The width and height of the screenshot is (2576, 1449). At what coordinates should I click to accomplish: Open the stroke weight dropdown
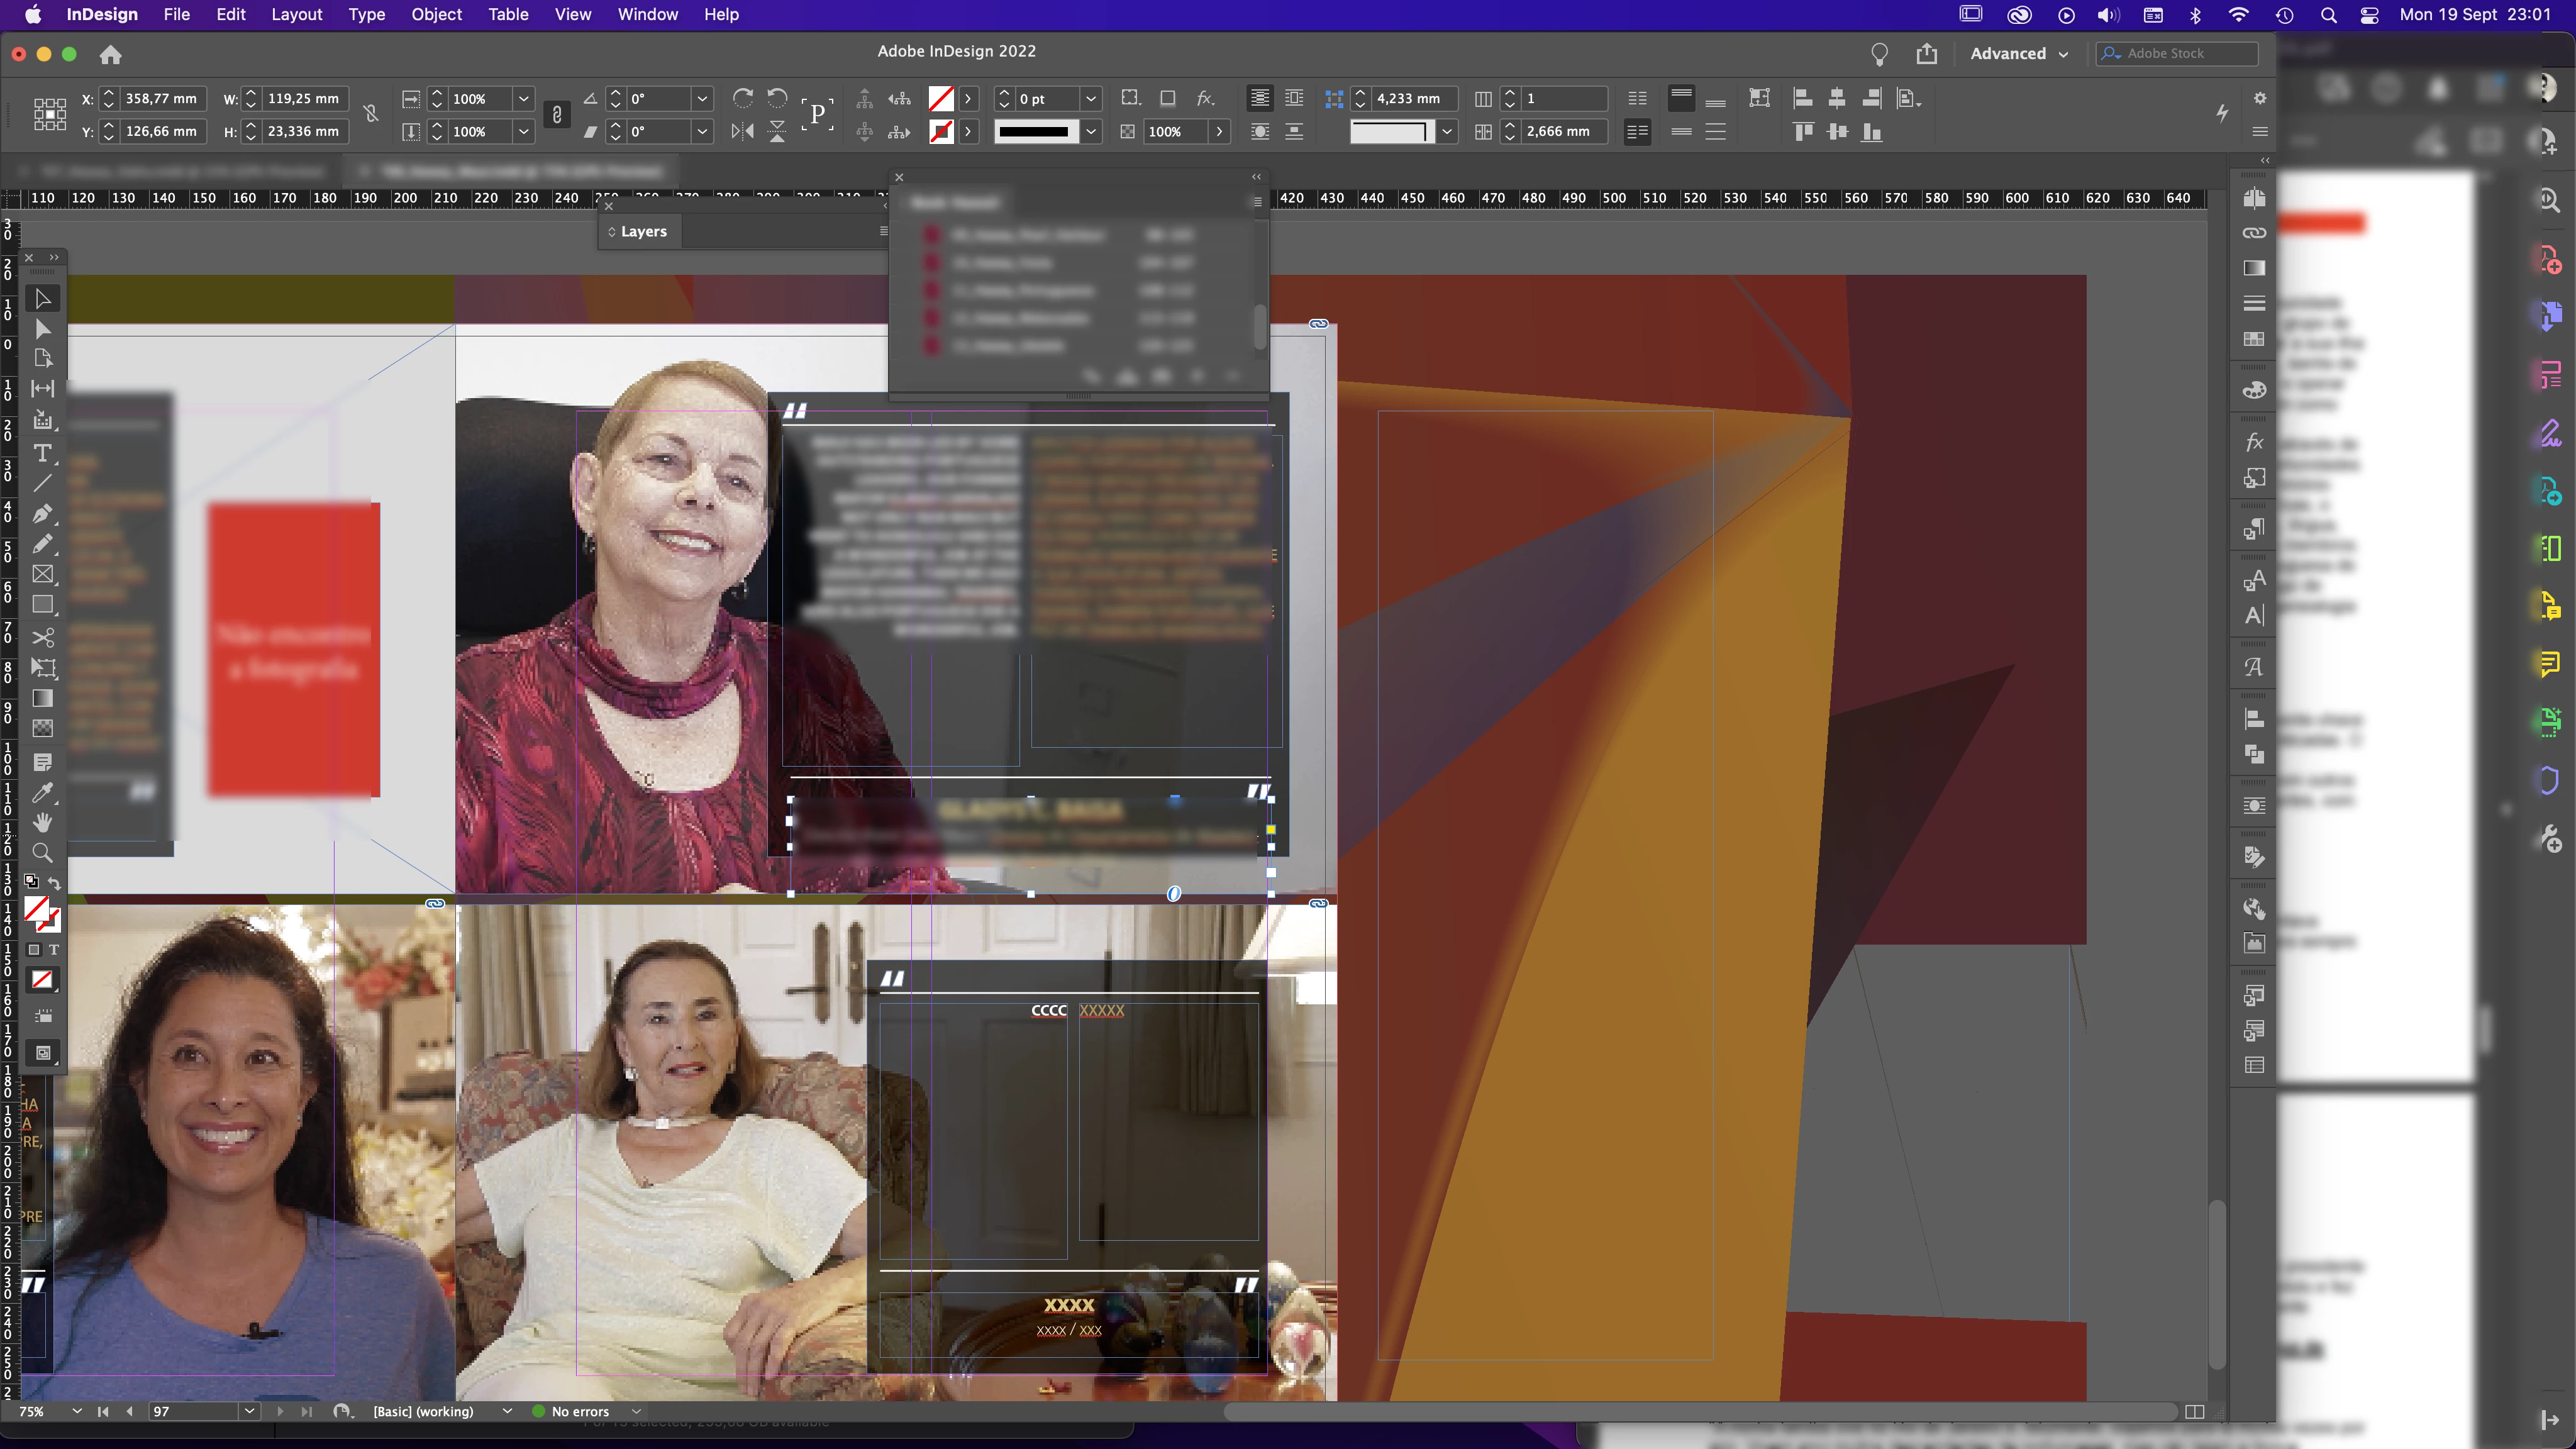point(1091,99)
